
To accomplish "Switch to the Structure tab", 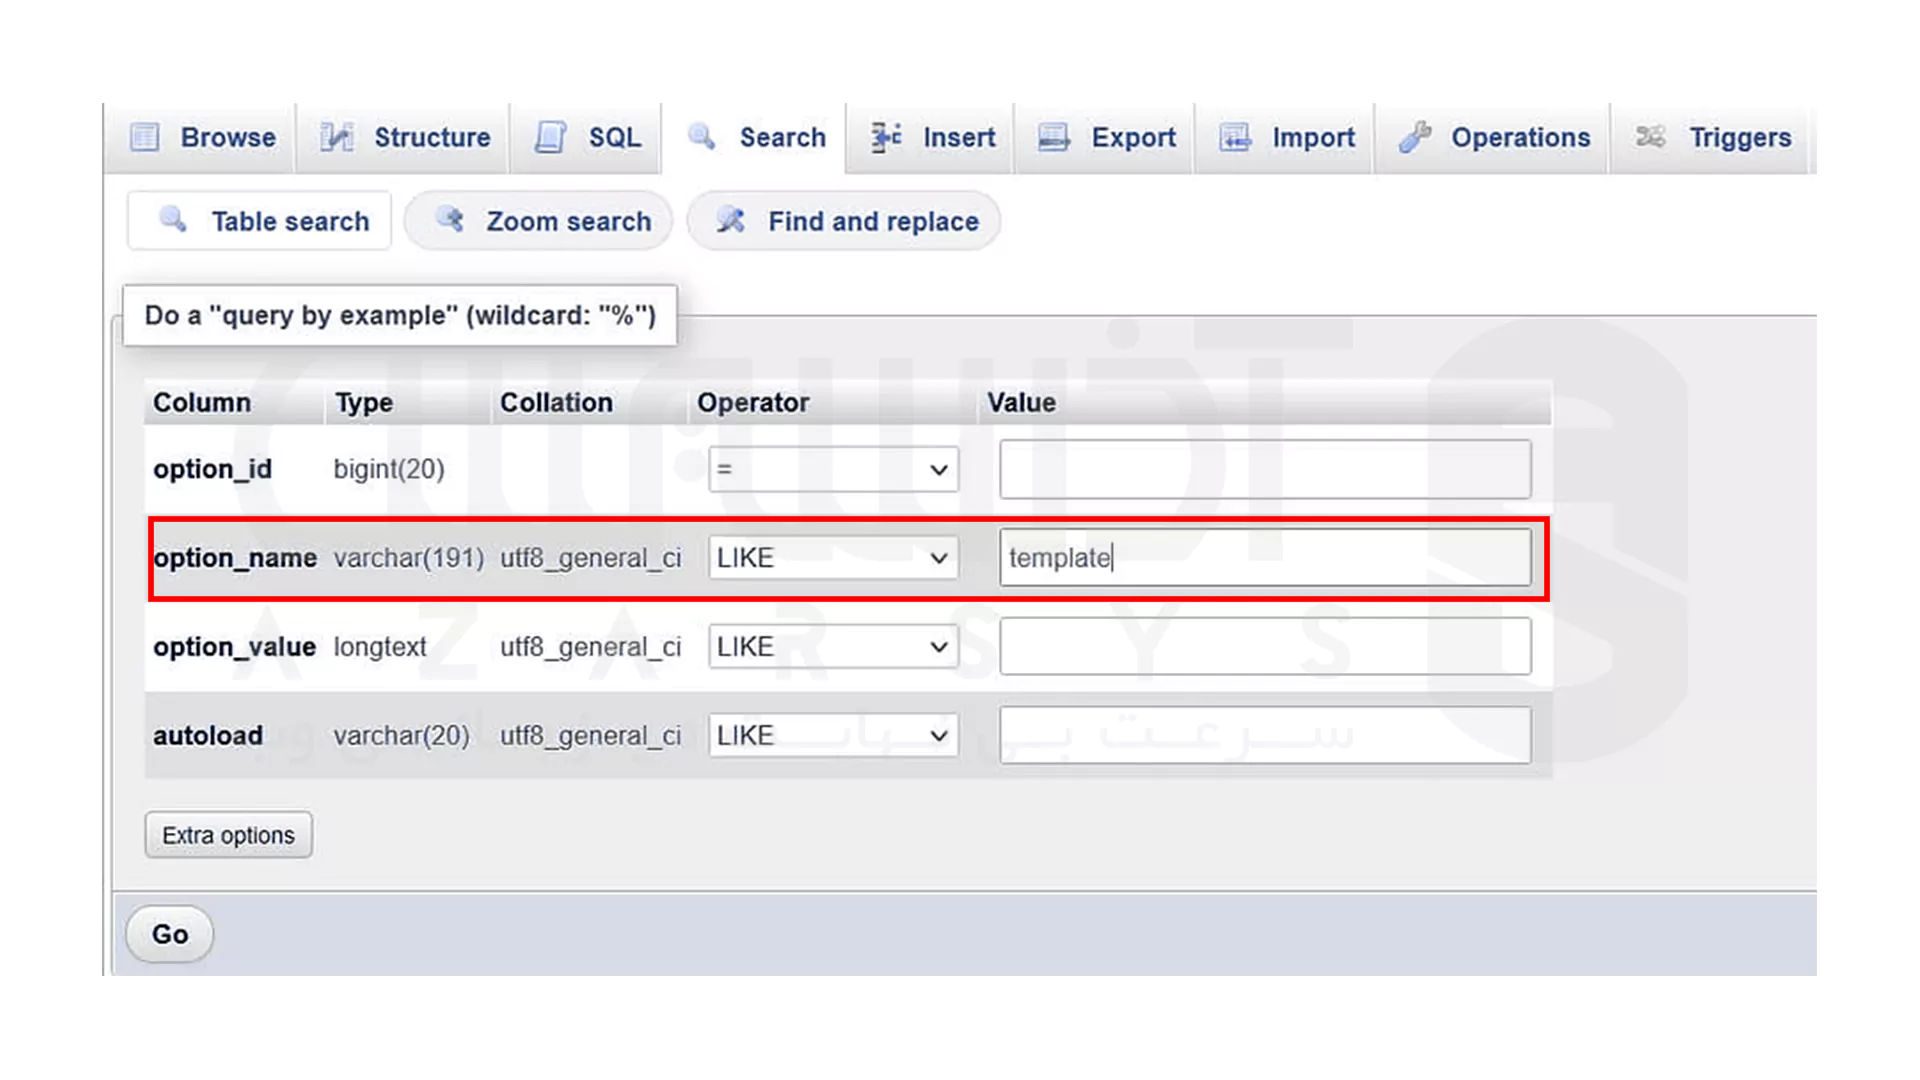I will (x=404, y=138).
